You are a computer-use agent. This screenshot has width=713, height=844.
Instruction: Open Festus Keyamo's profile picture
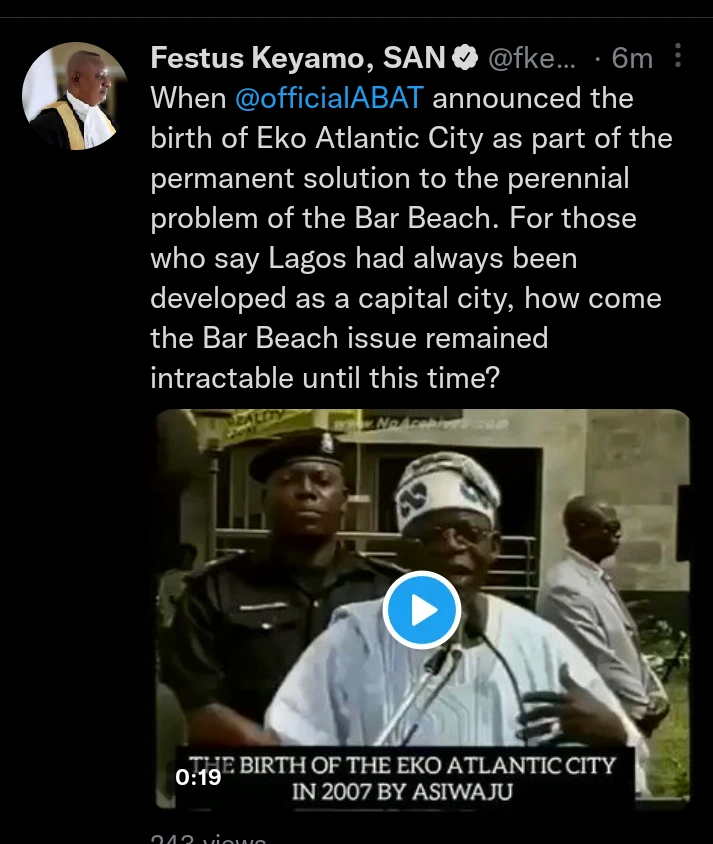76,96
